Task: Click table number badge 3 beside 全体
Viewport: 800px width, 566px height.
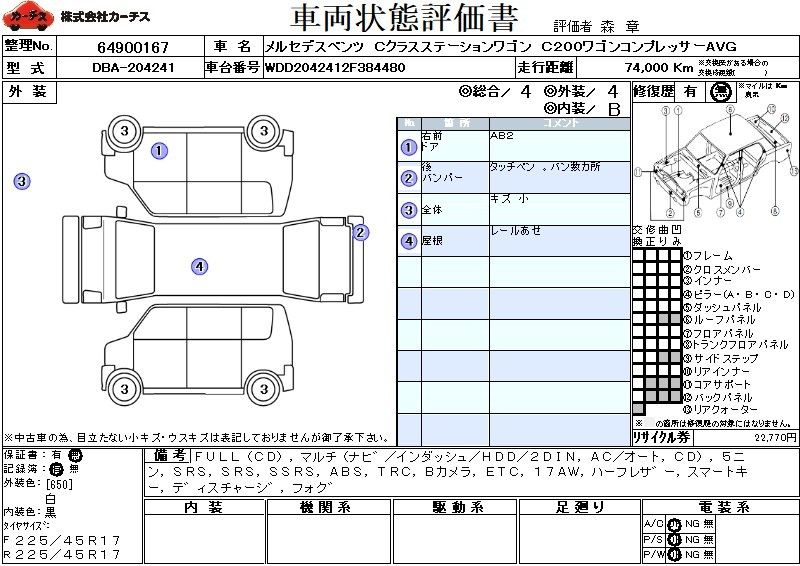Action: (x=409, y=210)
